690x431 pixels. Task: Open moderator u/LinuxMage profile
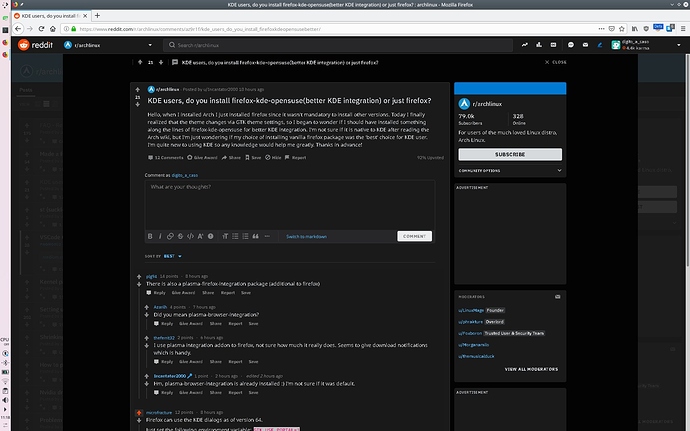coord(471,310)
